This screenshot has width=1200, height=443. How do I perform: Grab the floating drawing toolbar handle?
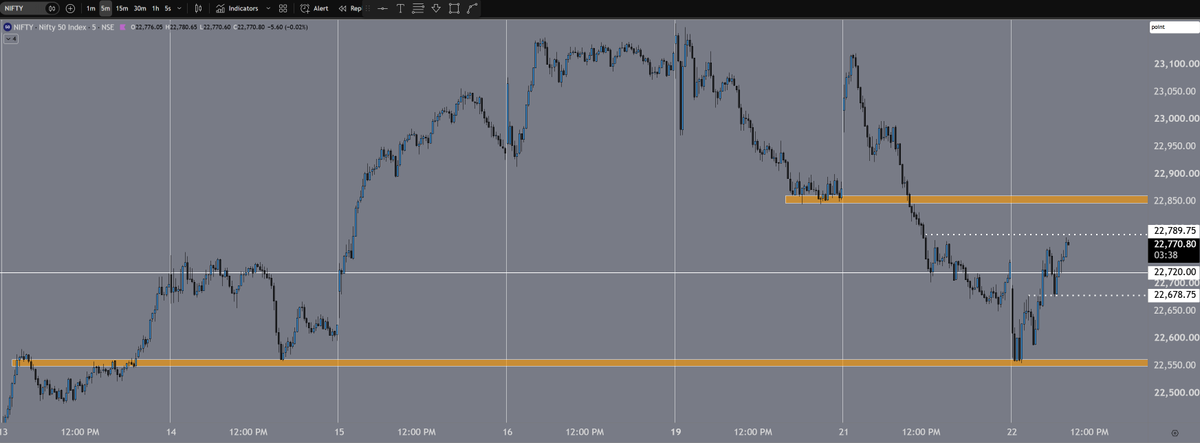[367, 8]
